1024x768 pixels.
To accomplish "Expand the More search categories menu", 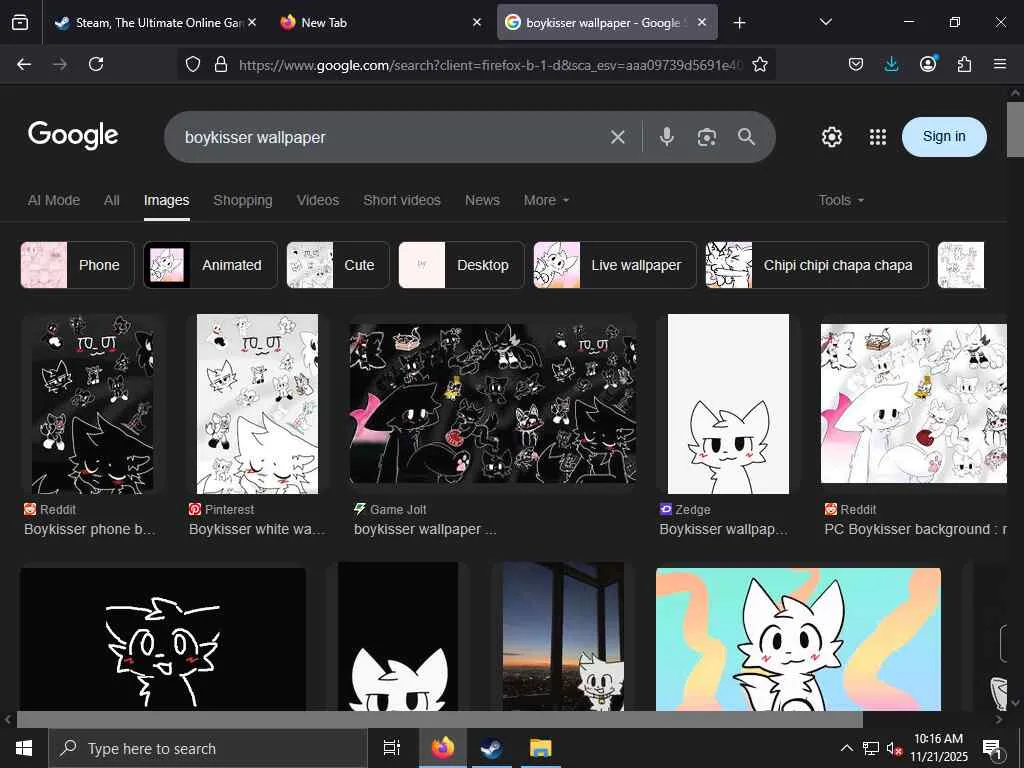I will click(x=546, y=200).
